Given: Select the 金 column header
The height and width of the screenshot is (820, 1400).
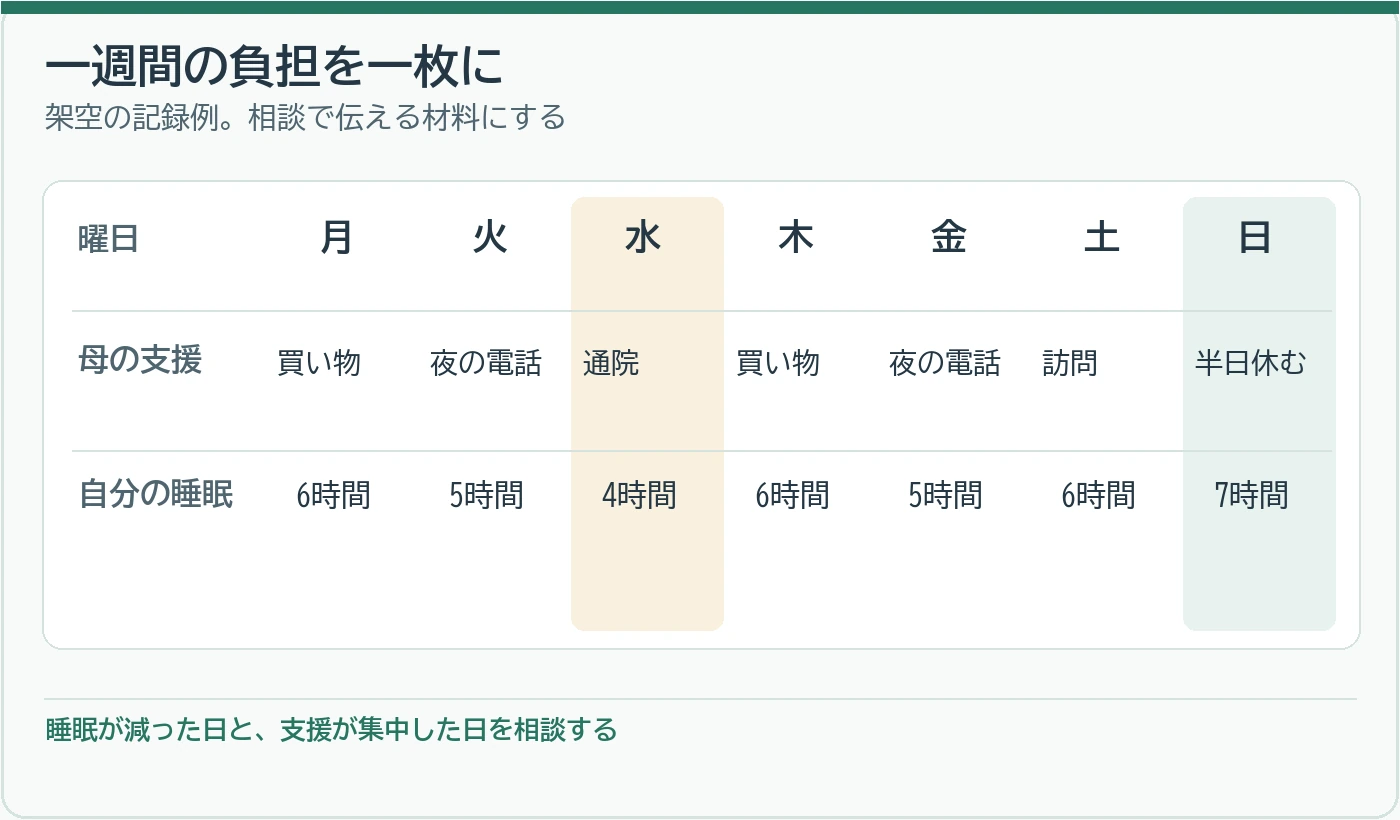Looking at the screenshot, I should (949, 238).
